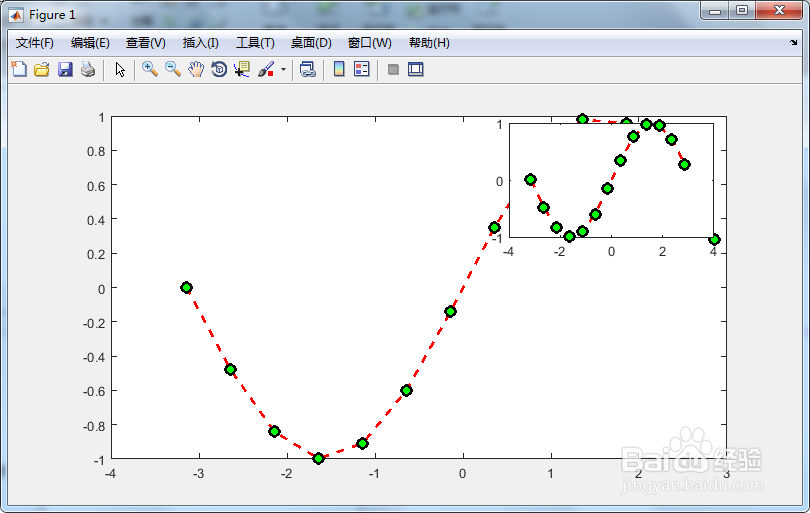Activate the Zoom In tool

[x=150, y=69]
